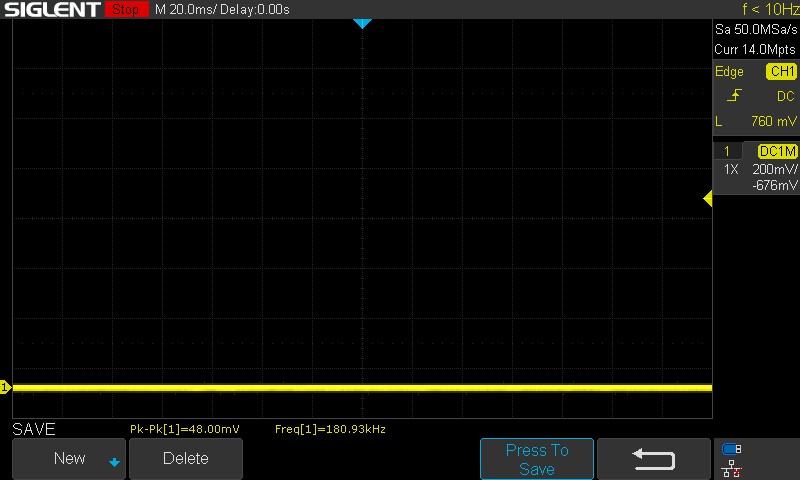Viewport: 800px width, 480px height.
Task: Click the Freq[1]=180.93kHz measurement
Action: 330,429
